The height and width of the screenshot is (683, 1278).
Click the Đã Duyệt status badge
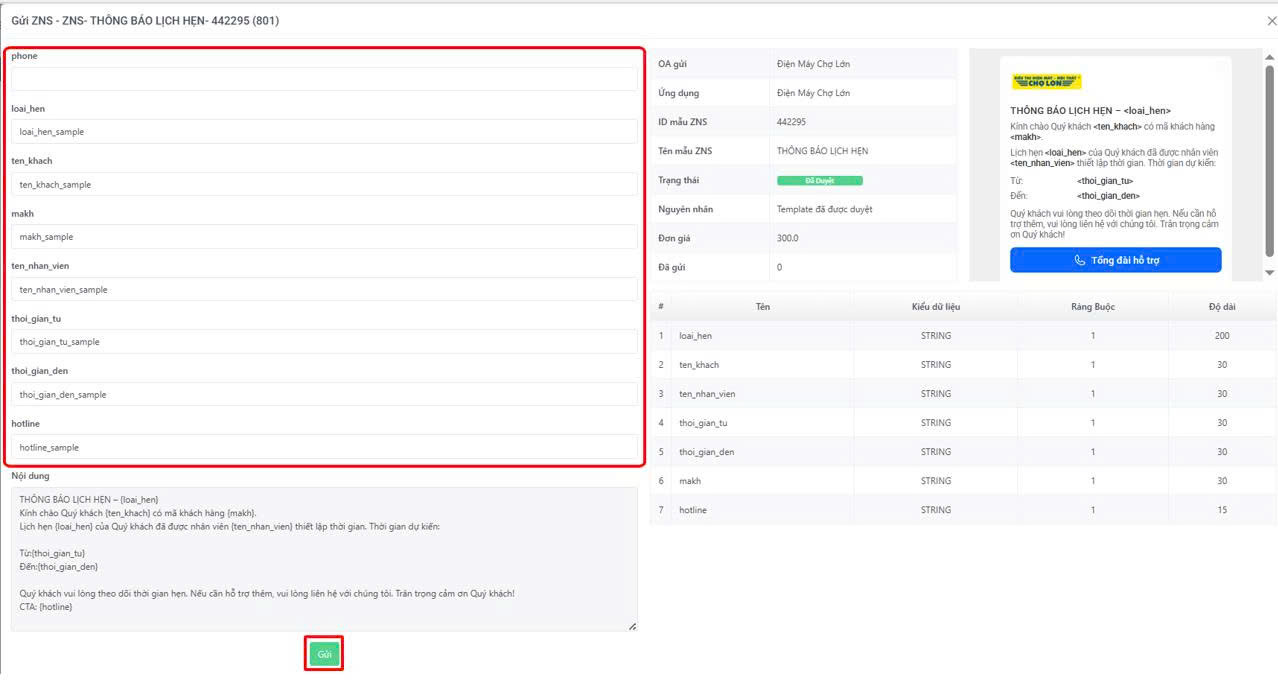click(819, 181)
